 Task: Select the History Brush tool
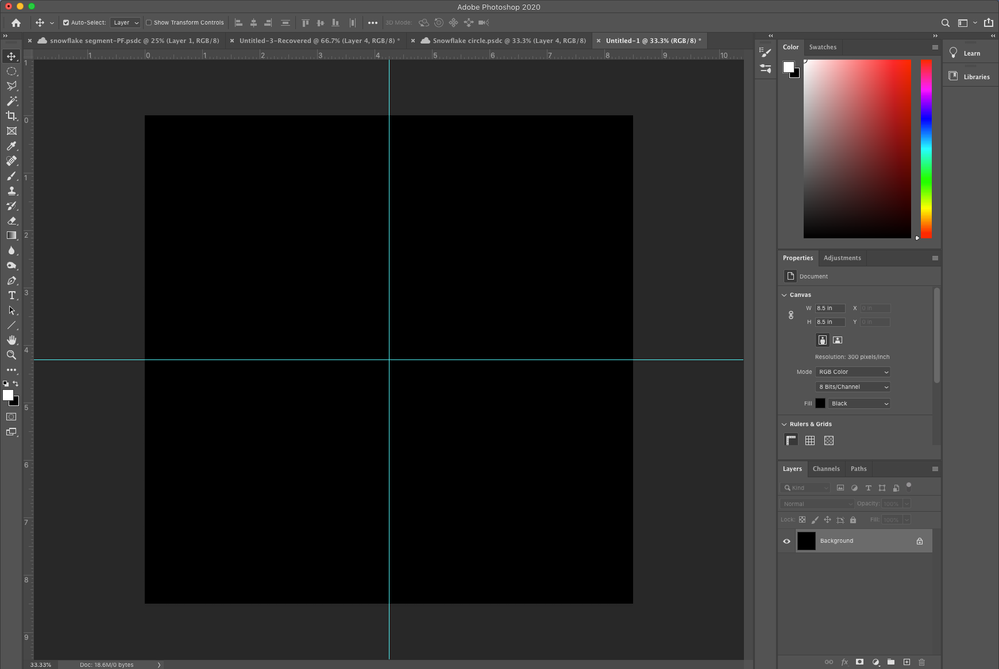[11, 206]
